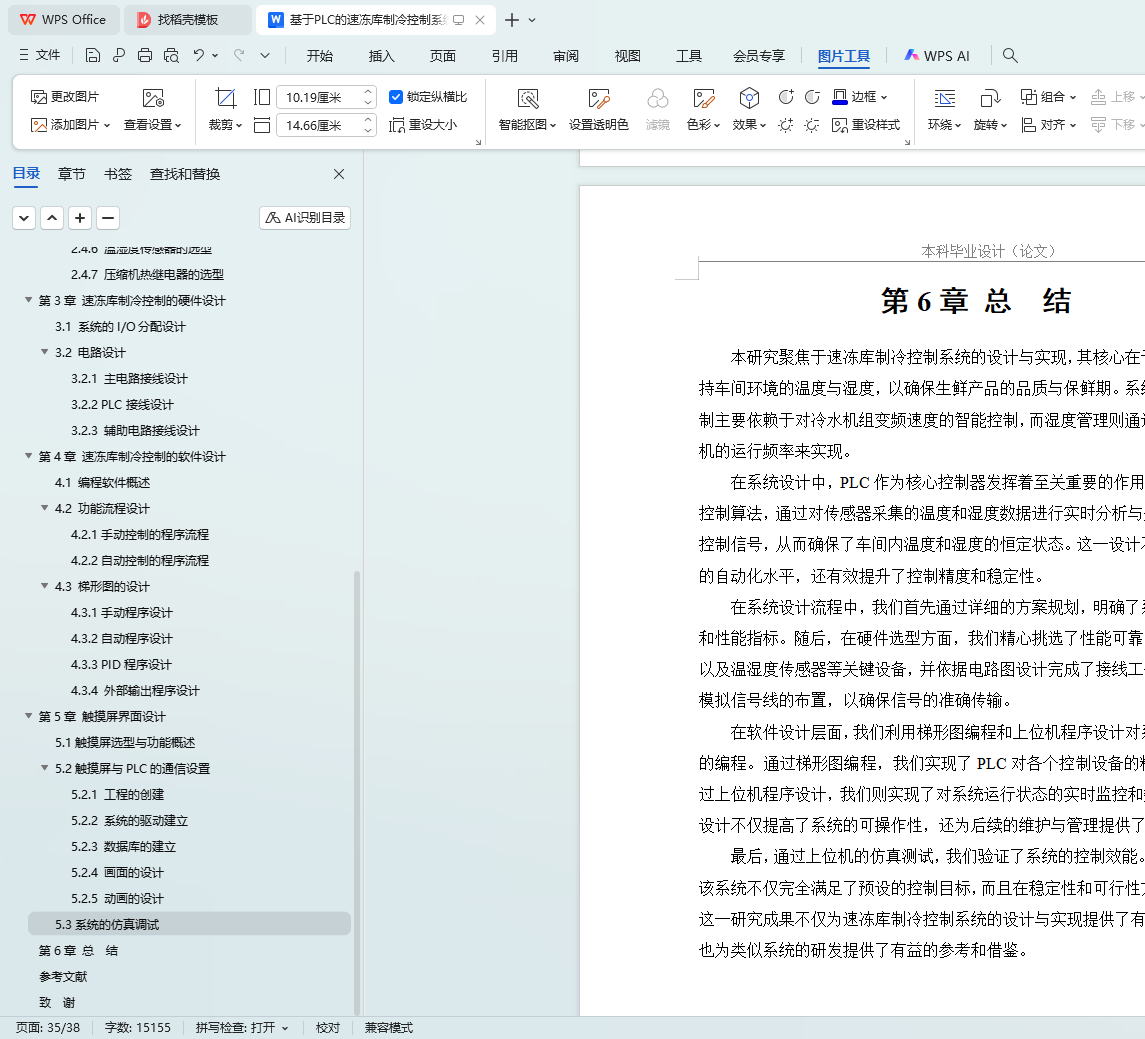
Task: Click the expand-all down chevron in outline pane
Action: pos(24,218)
